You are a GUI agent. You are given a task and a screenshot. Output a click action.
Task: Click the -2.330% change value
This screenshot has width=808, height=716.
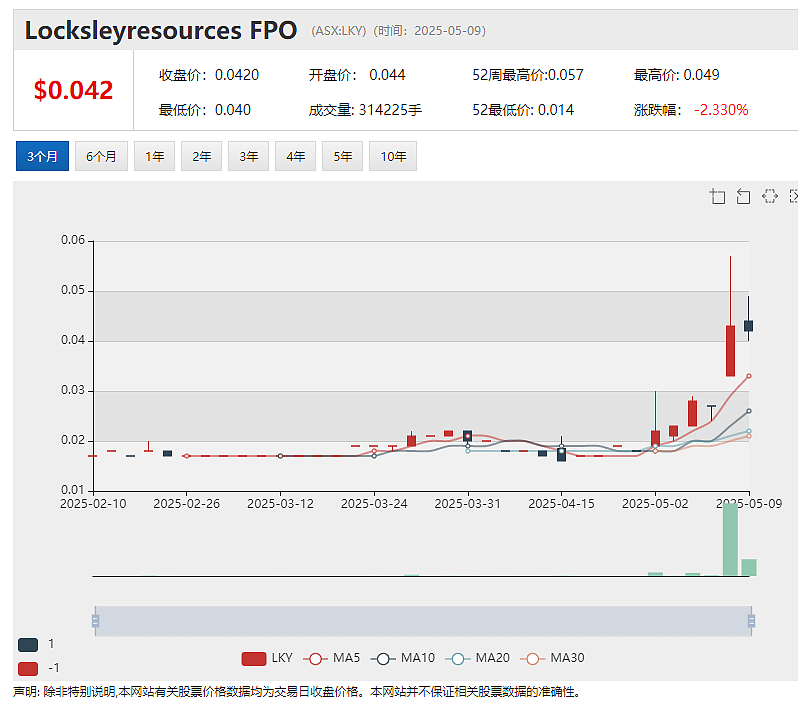click(721, 110)
